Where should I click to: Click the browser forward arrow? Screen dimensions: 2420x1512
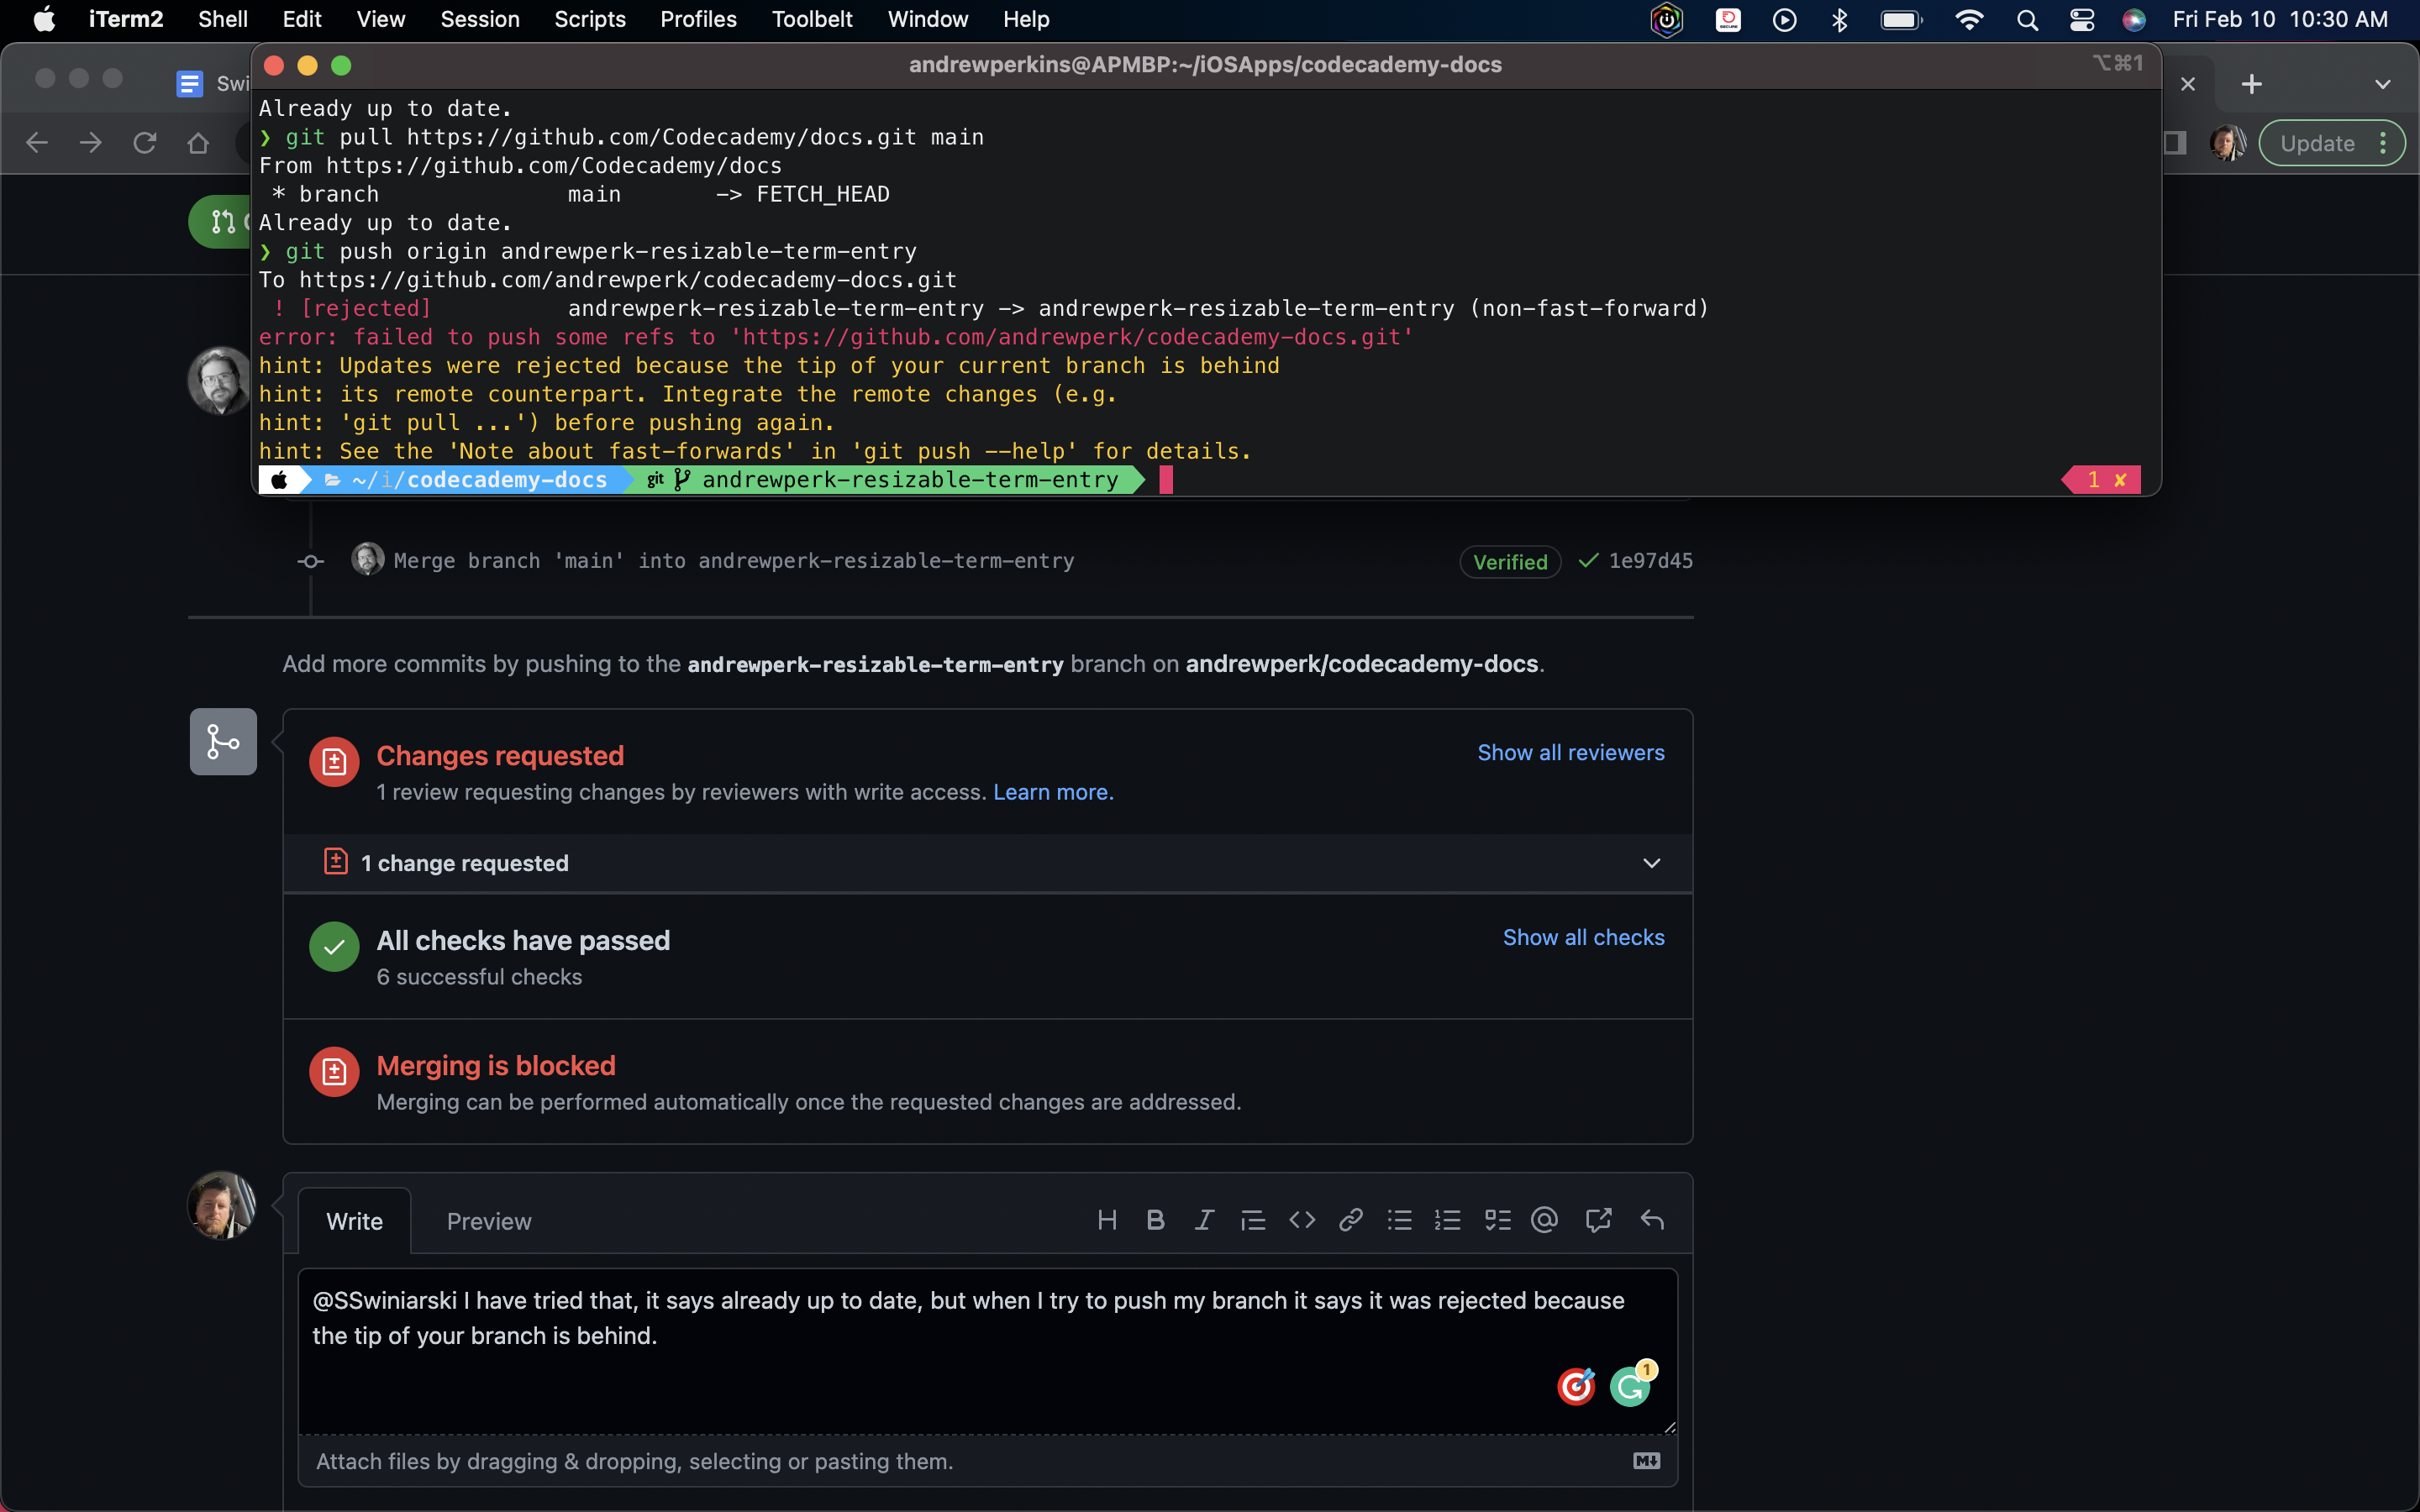pyautogui.click(x=91, y=143)
